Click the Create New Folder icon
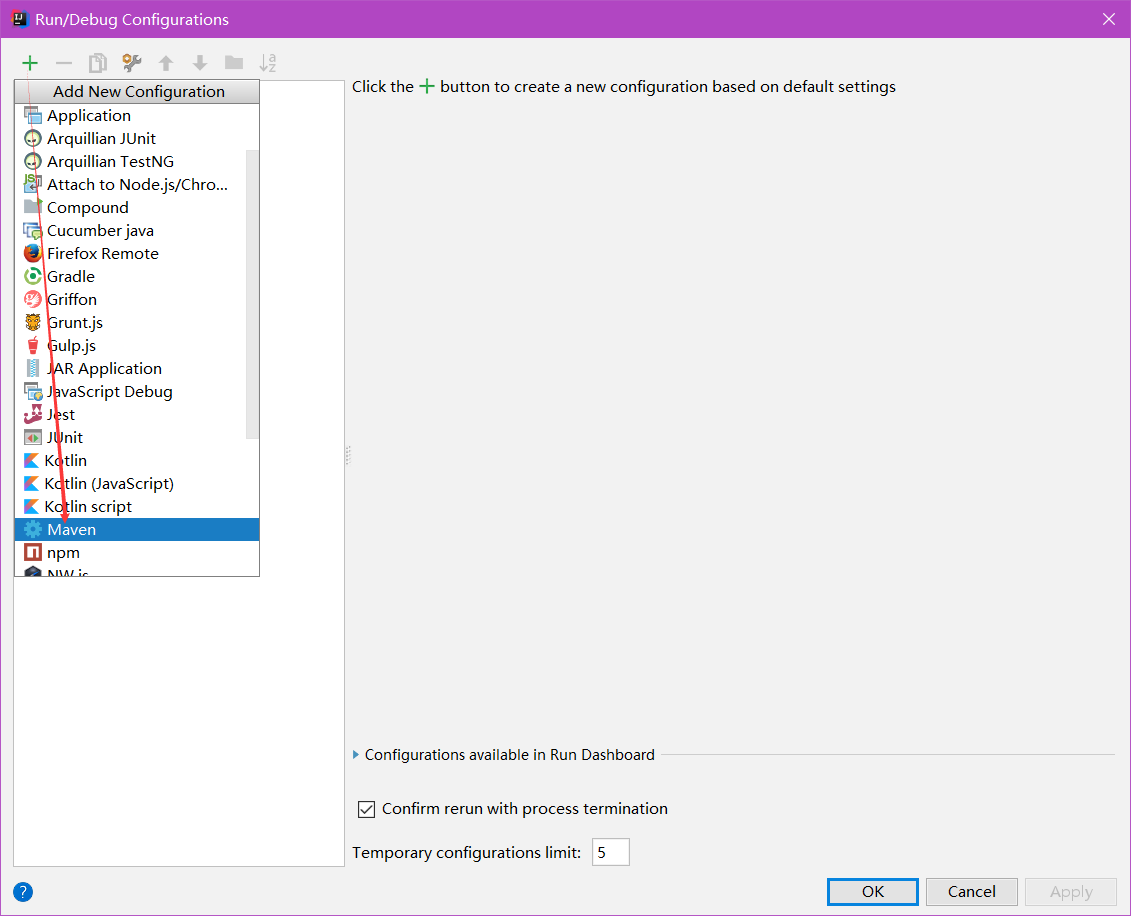 [234, 63]
